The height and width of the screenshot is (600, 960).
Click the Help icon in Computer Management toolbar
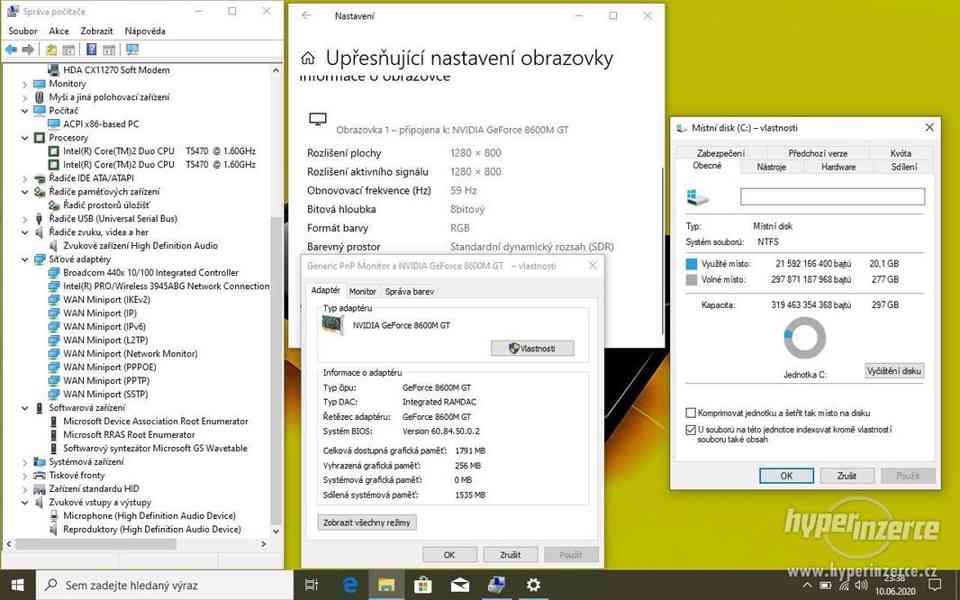click(x=91, y=50)
